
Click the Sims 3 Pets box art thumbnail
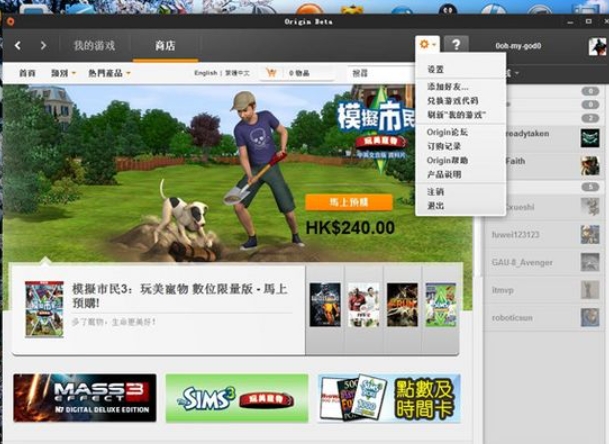coord(44,309)
